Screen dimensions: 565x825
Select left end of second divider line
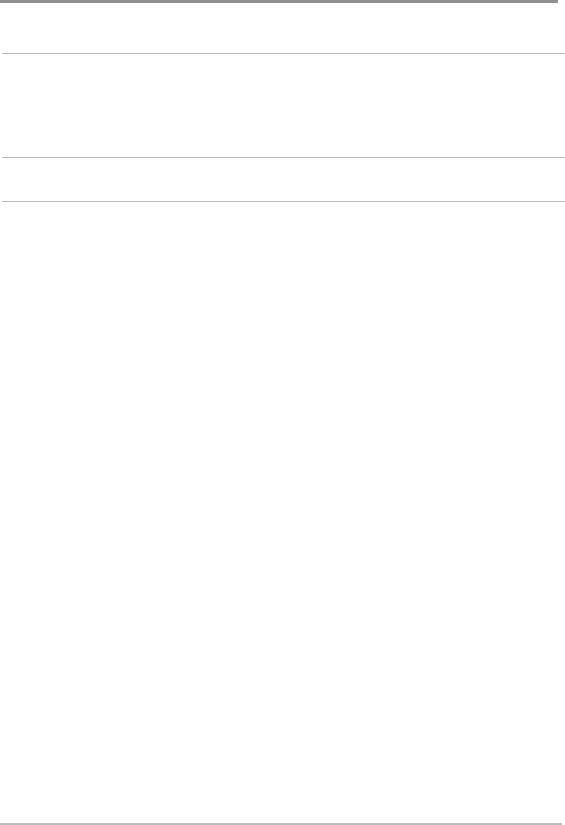coord(4,157)
